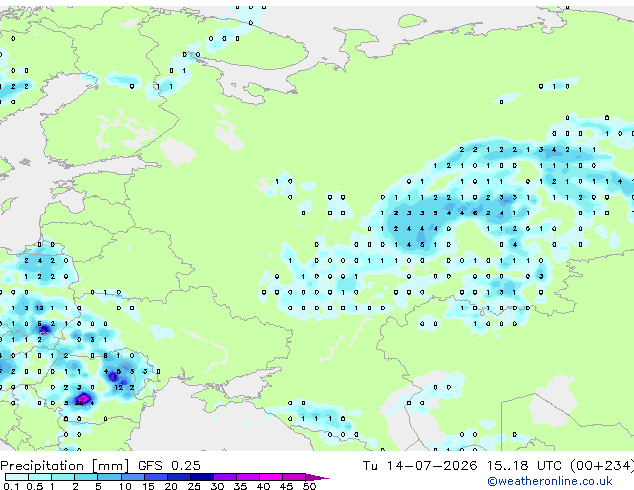This screenshot has height=490, width=634.
Task: Click the '10' legend scale label
Action: (x=125, y=486)
